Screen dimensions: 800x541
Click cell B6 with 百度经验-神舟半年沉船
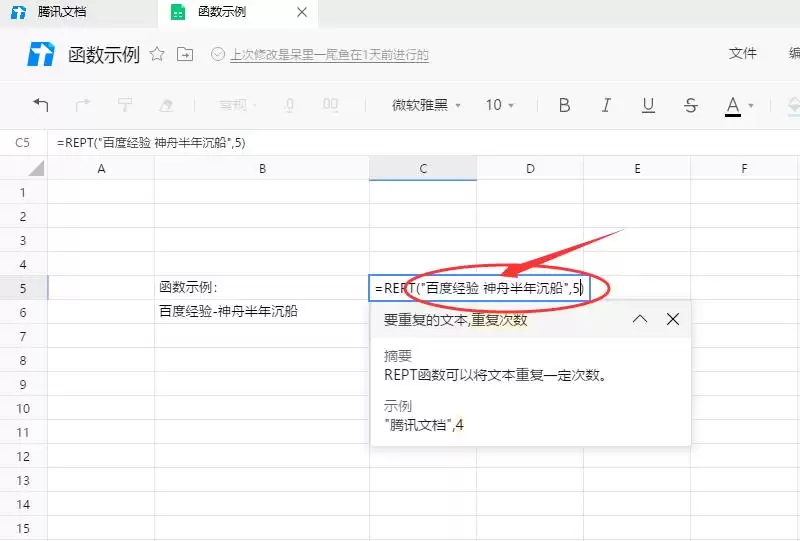click(261, 311)
